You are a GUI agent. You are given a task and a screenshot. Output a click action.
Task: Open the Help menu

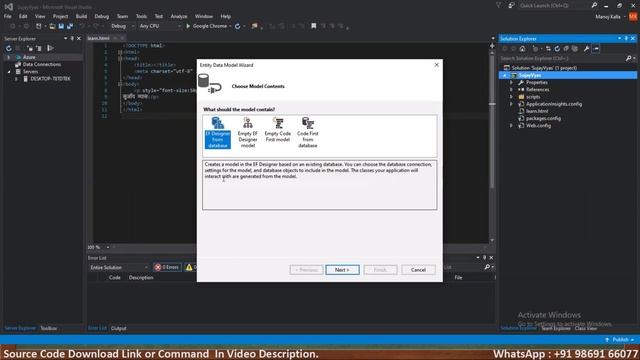point(226,16)
